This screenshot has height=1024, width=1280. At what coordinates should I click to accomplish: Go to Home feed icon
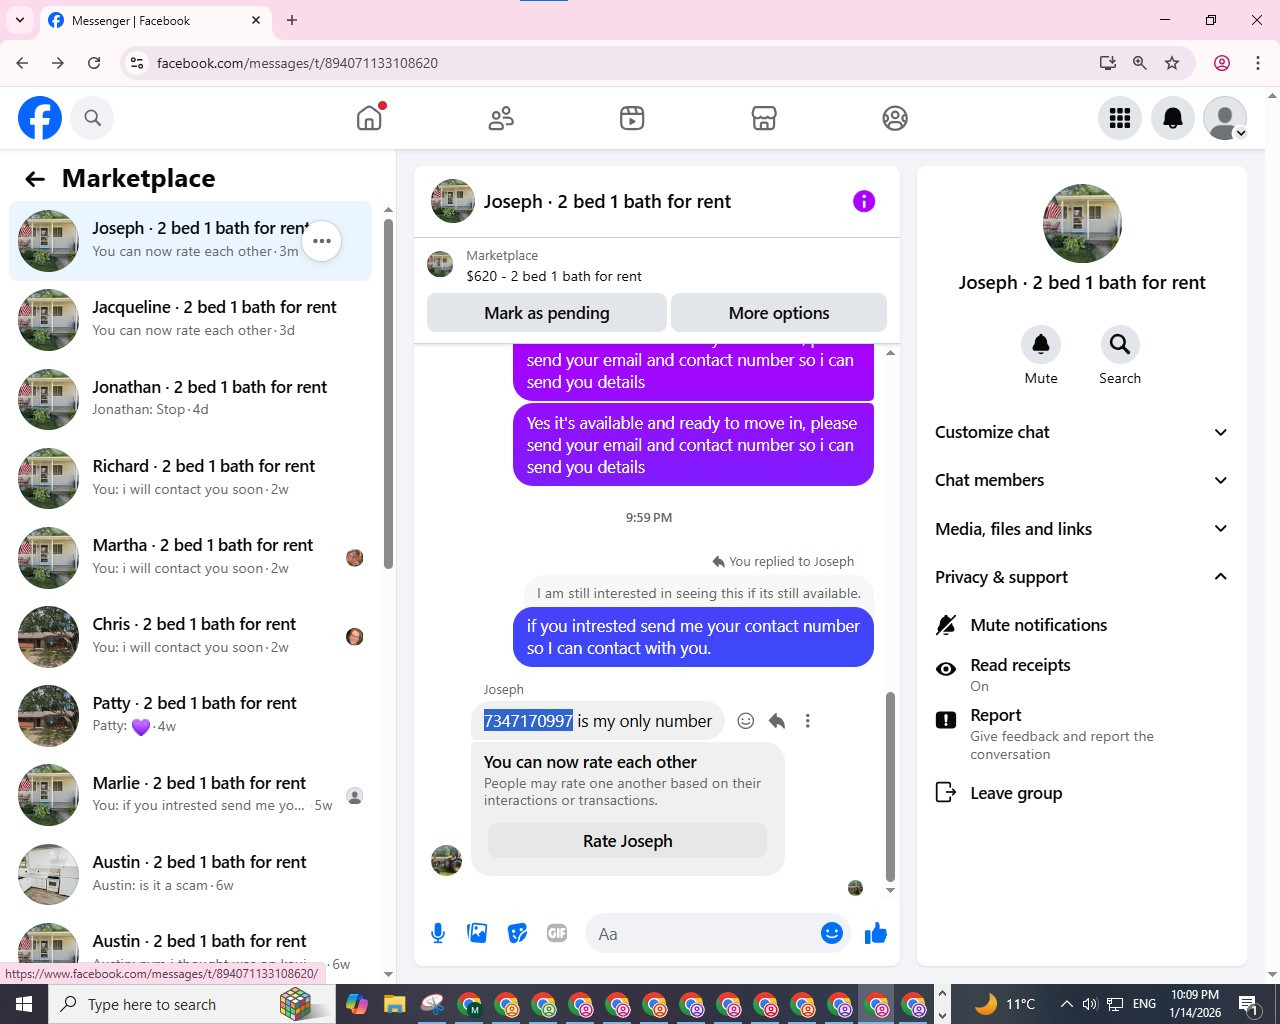coord(369,118)
